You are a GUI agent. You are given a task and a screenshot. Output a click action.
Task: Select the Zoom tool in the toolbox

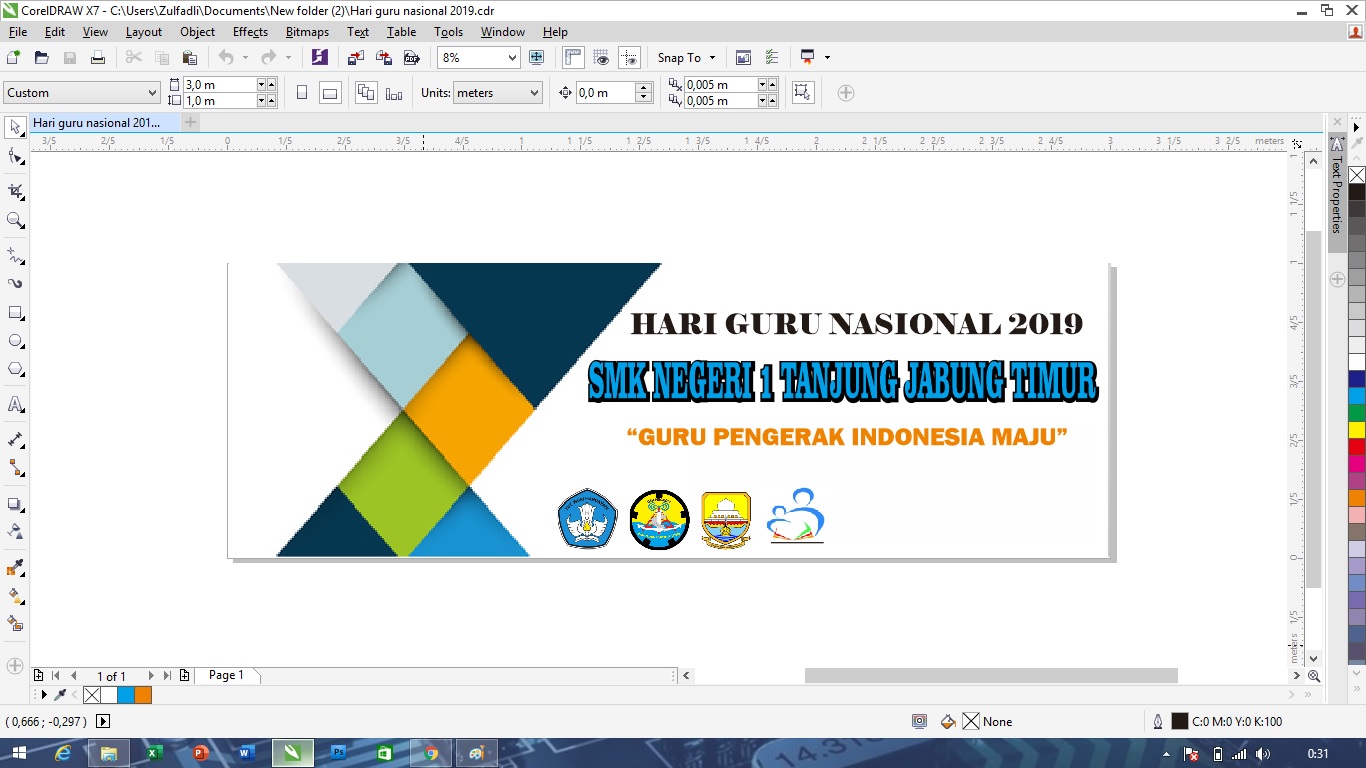[x=16, y=220]
